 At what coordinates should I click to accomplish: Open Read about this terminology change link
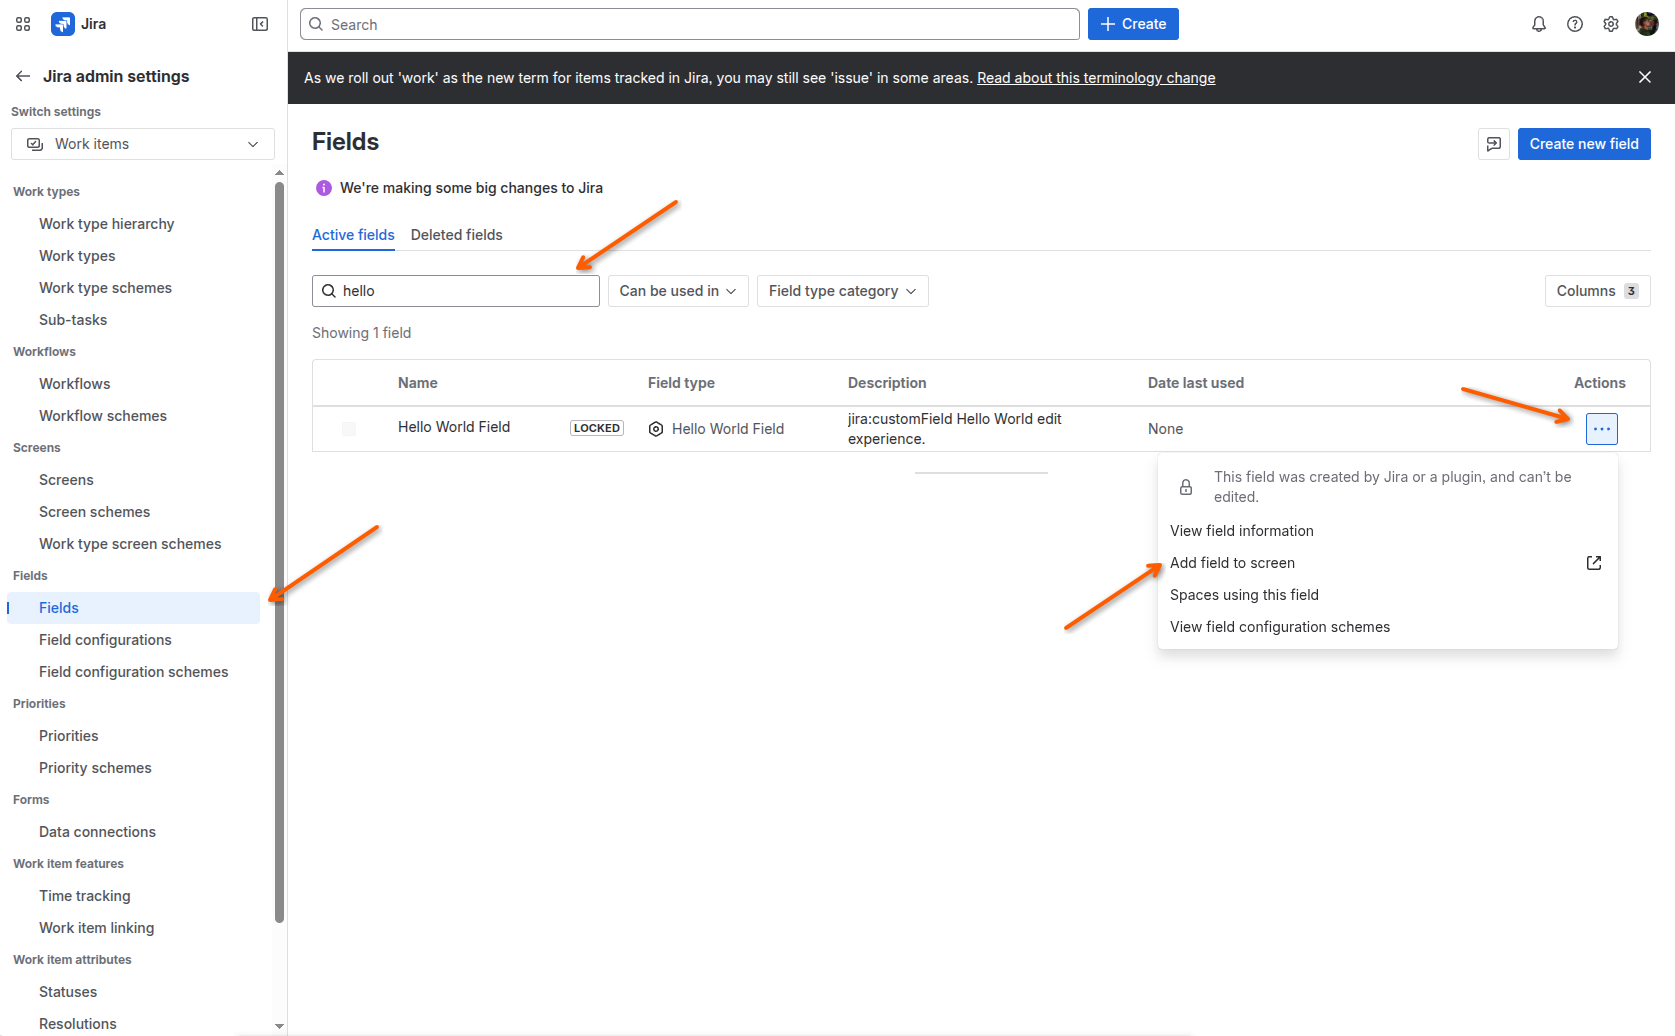1096,78
